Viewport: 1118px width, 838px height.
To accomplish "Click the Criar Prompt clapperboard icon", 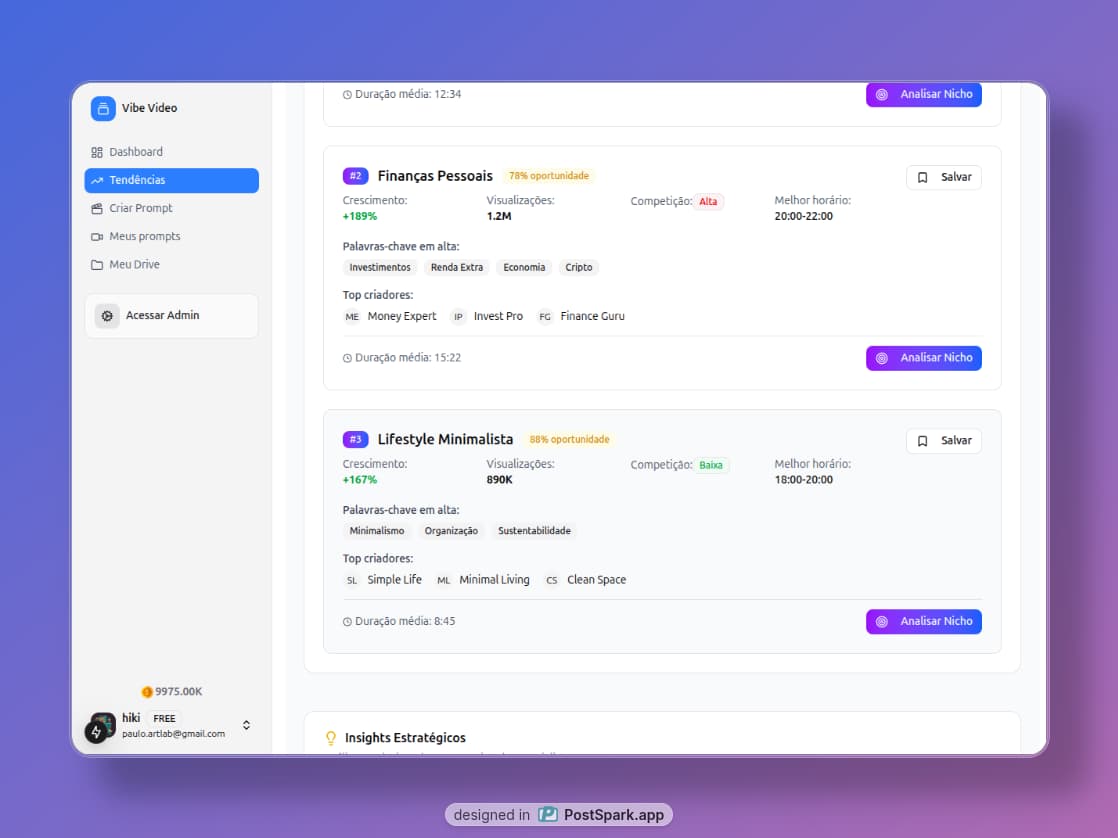I will click(97, 209).
